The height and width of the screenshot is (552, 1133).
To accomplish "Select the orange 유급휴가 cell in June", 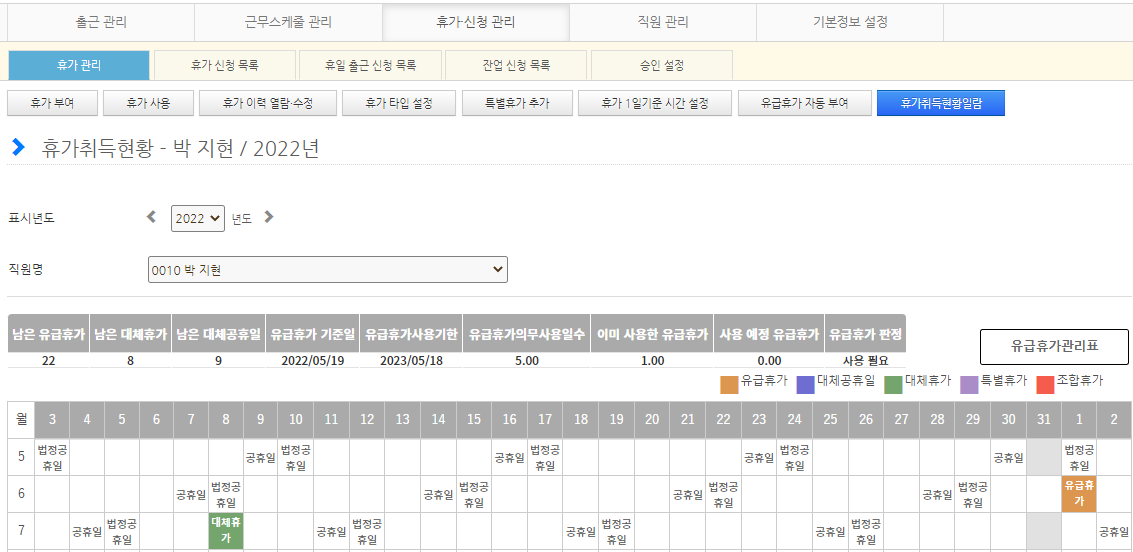I will [1079, 493].
